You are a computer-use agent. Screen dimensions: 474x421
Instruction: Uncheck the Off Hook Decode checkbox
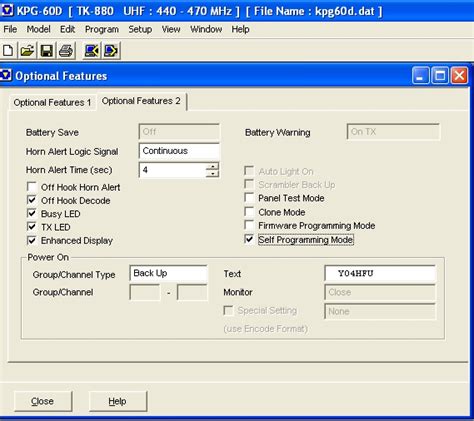tap(32, 200)
